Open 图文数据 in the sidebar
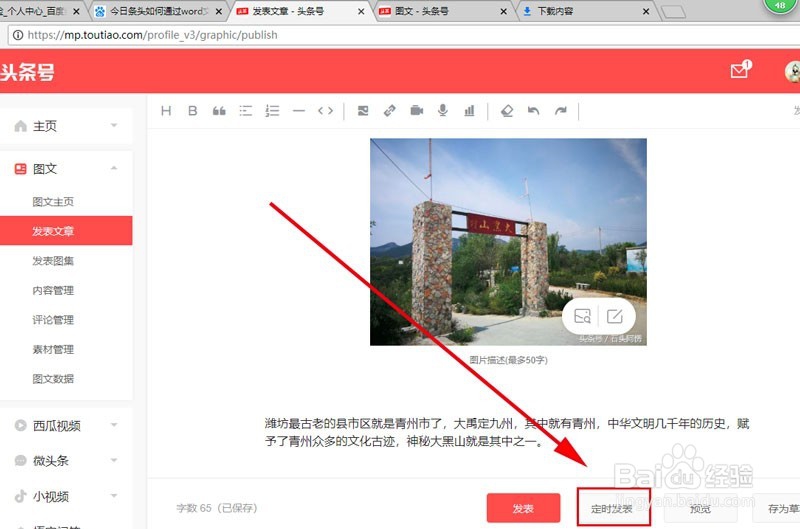The width and height of the screenshot is (800, 529). [53, 379]
